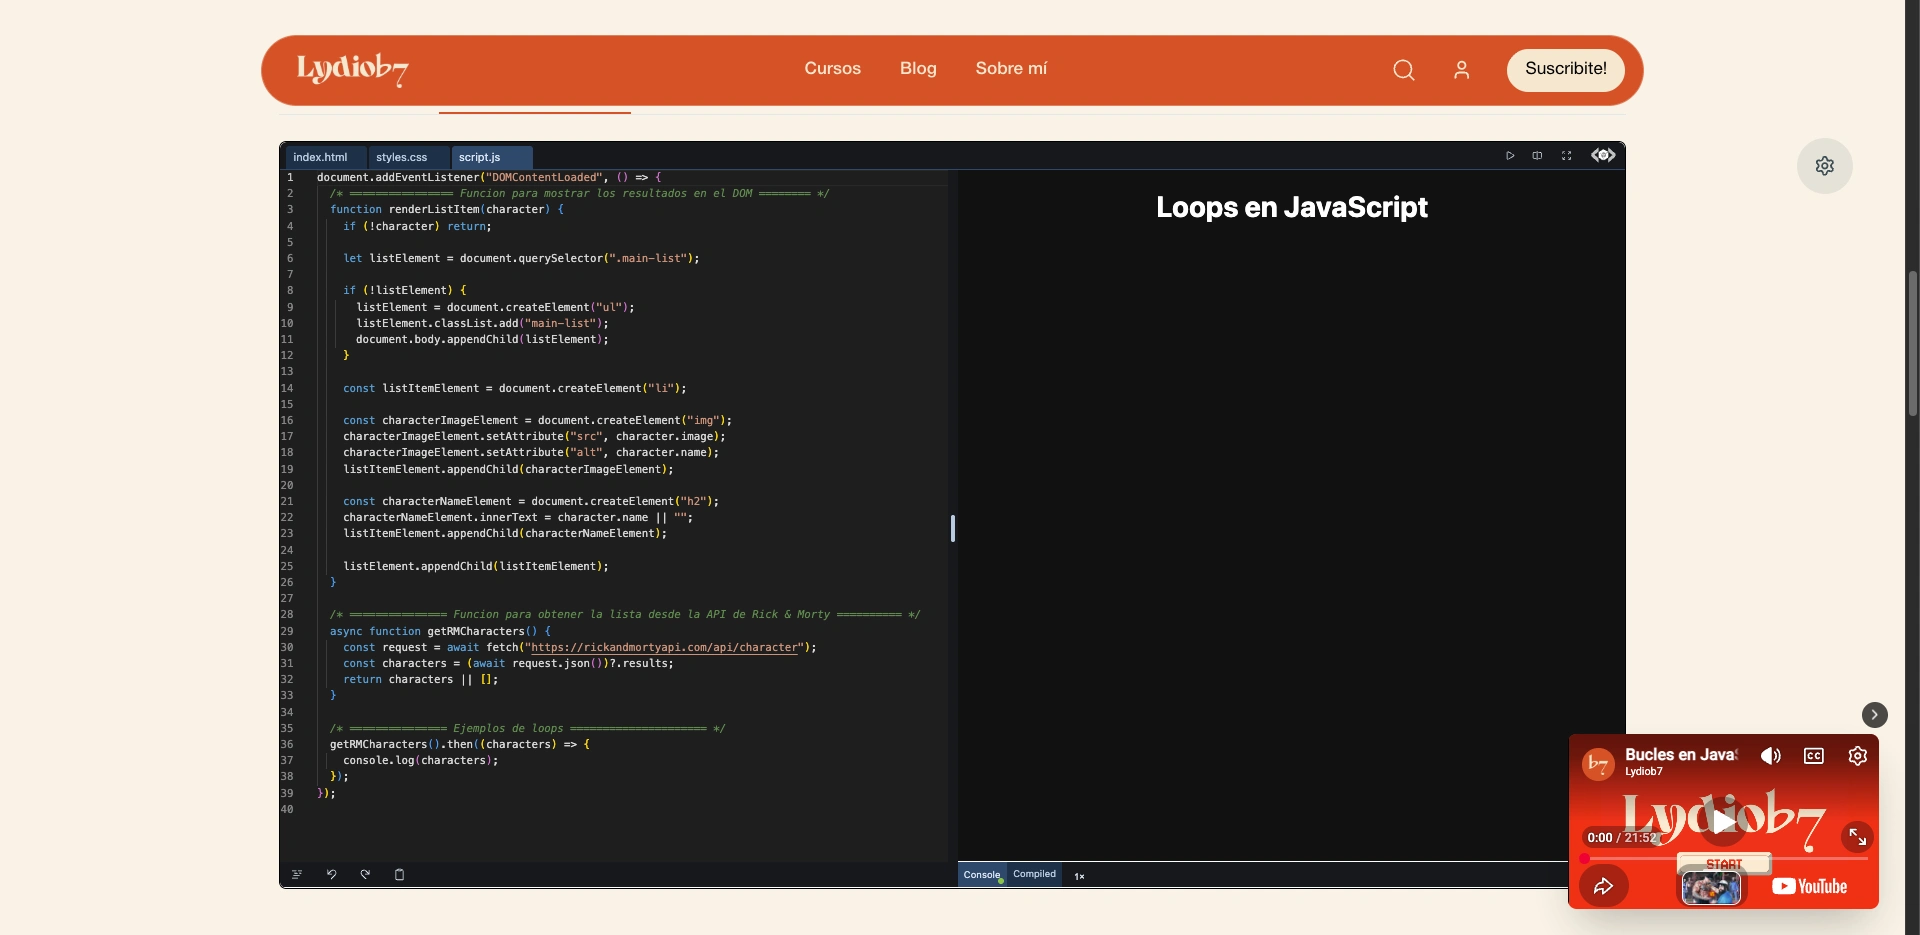Image resolution: width=1920 pixels, height=935 pixels.
Task: Copy code with the clipboard icon
Action: click(x=399, y=874)
